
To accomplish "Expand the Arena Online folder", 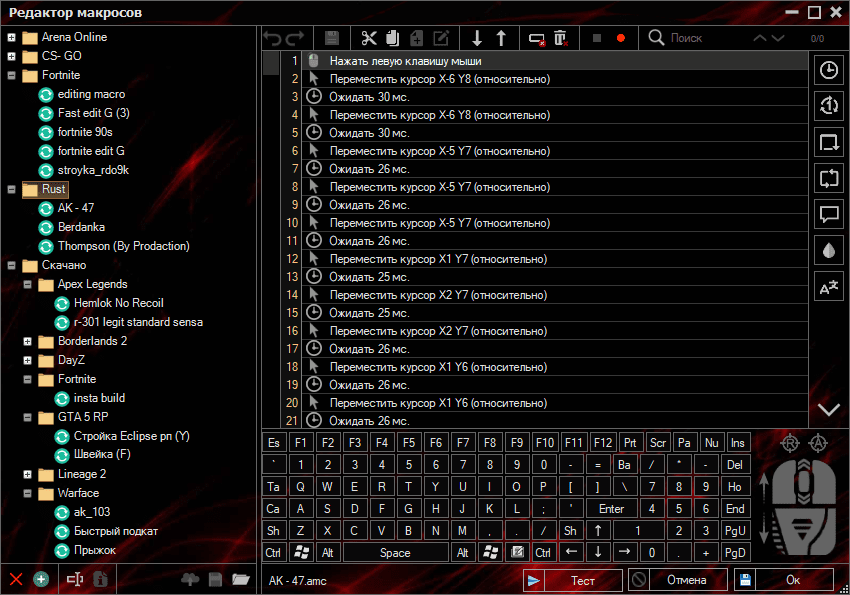I will click(11, 37).
